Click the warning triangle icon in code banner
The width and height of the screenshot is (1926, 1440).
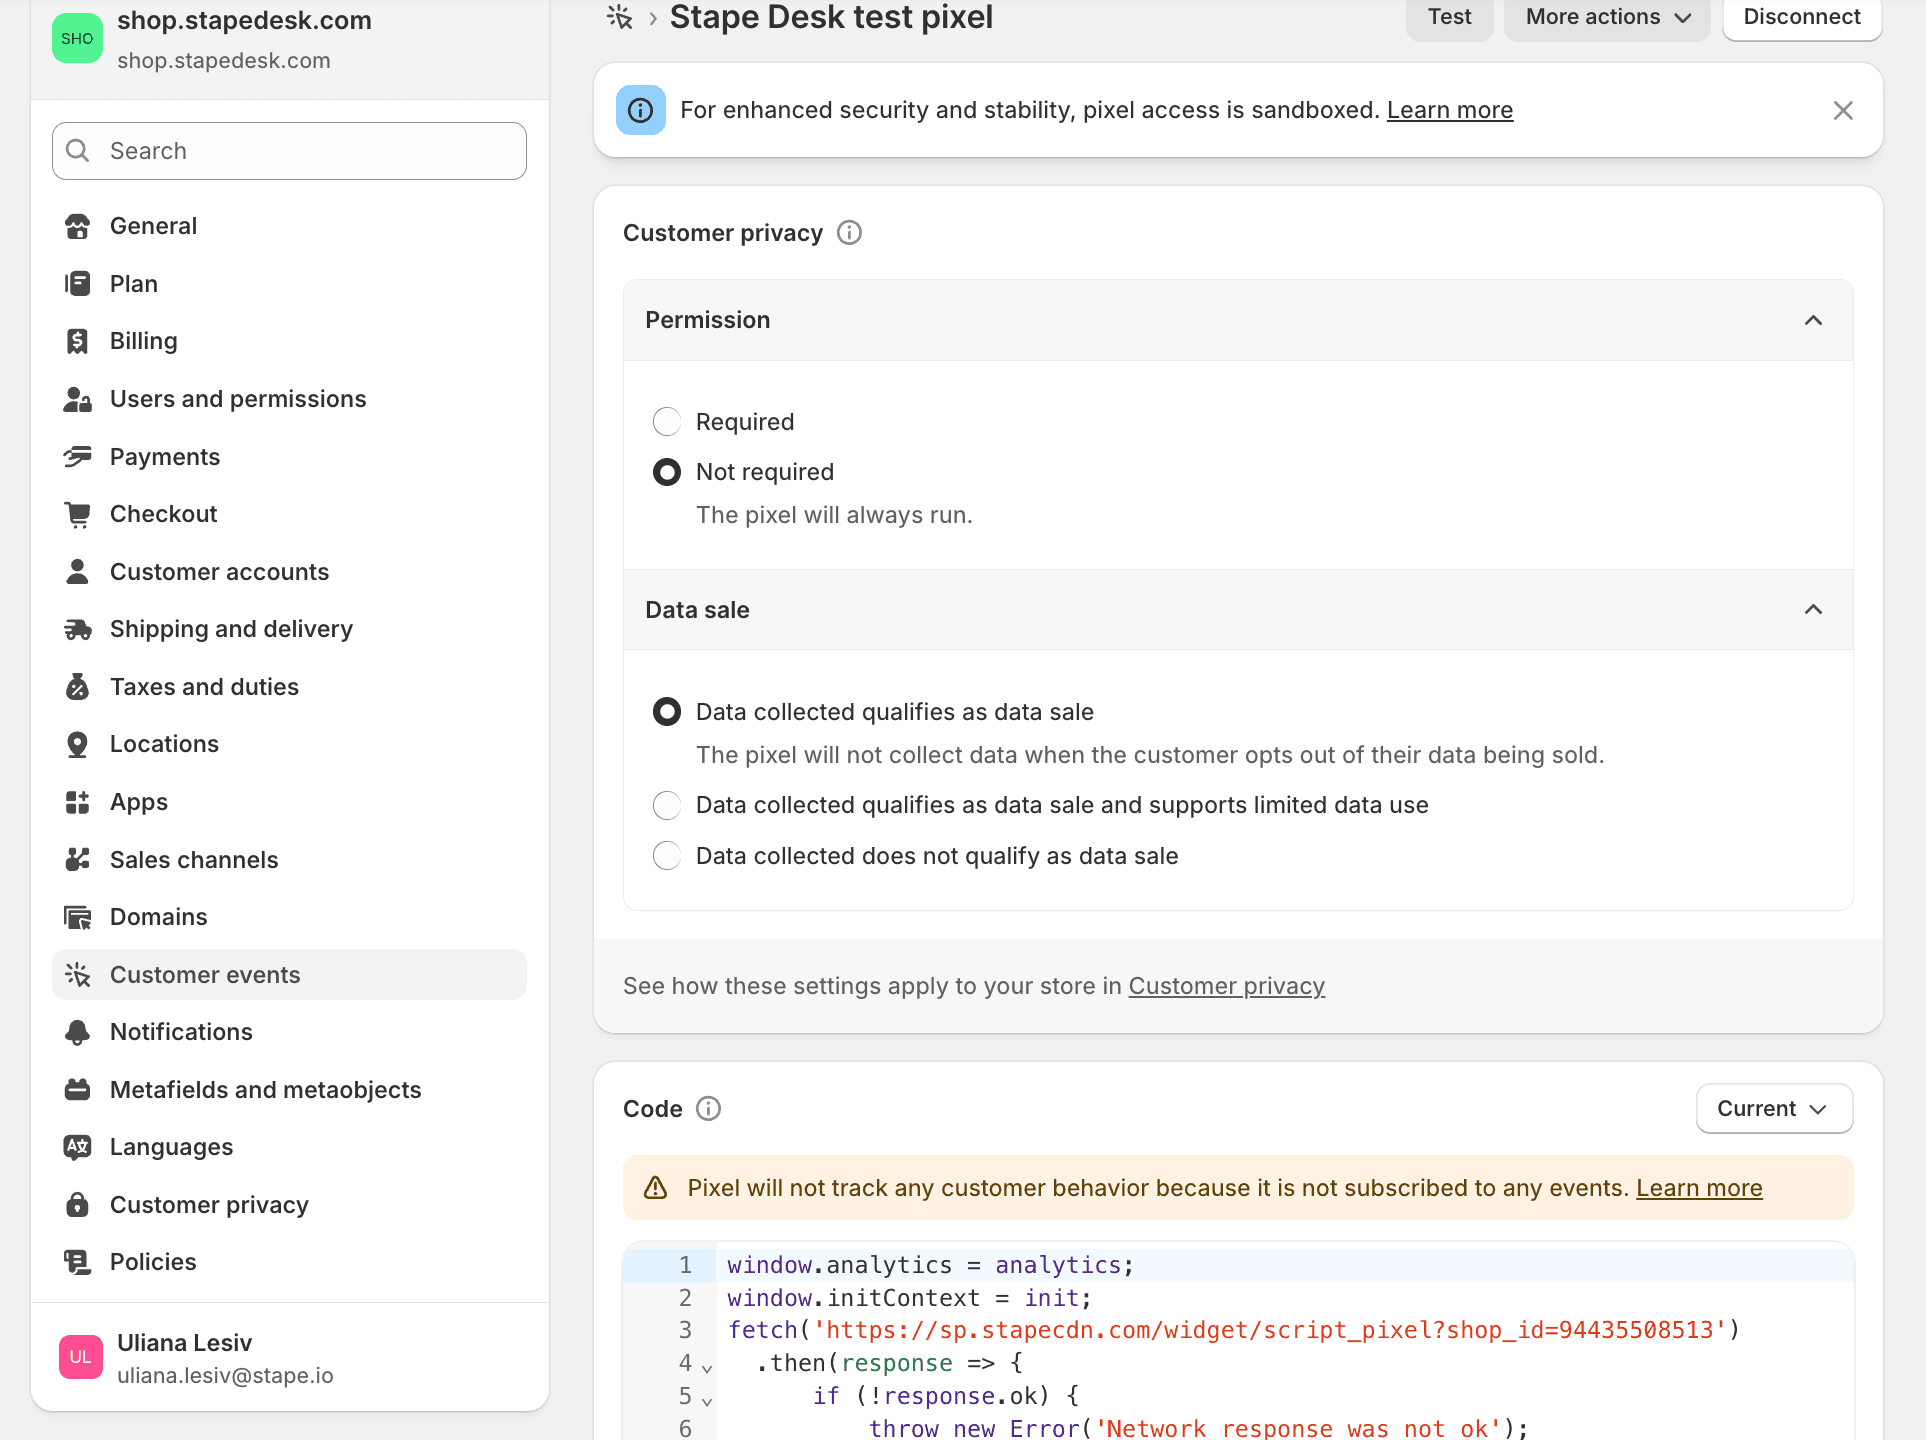(655, 1188)
